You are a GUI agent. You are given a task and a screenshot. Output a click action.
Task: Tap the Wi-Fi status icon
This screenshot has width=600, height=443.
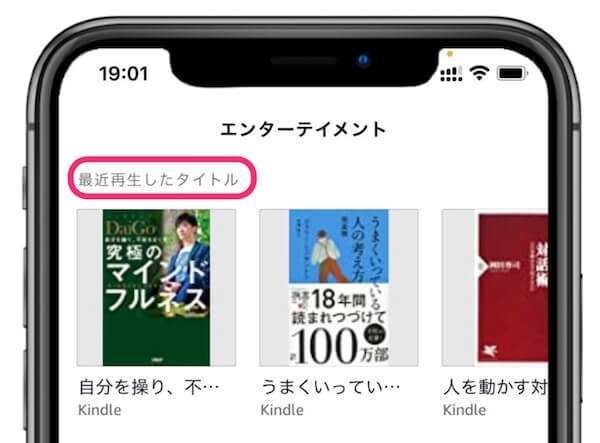click(x=479, y=72)
